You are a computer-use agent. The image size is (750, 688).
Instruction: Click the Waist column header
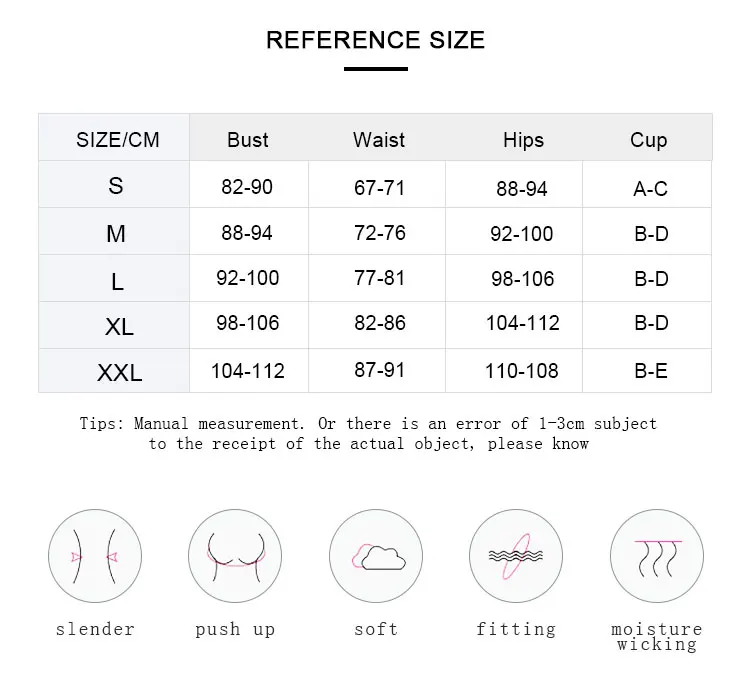(x=379, y=140)
